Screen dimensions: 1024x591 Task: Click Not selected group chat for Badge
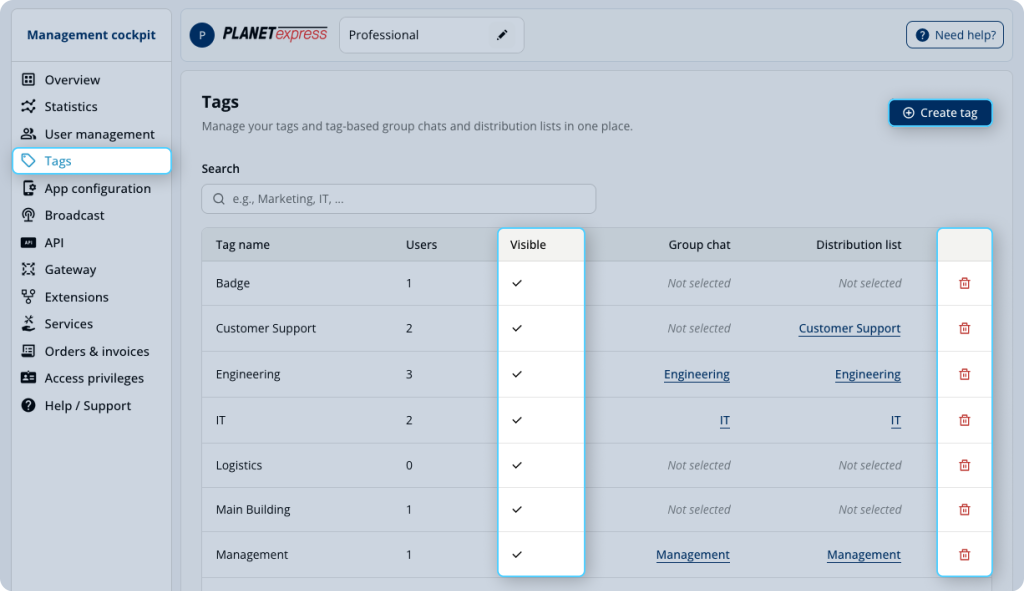[x=699, y=283]
